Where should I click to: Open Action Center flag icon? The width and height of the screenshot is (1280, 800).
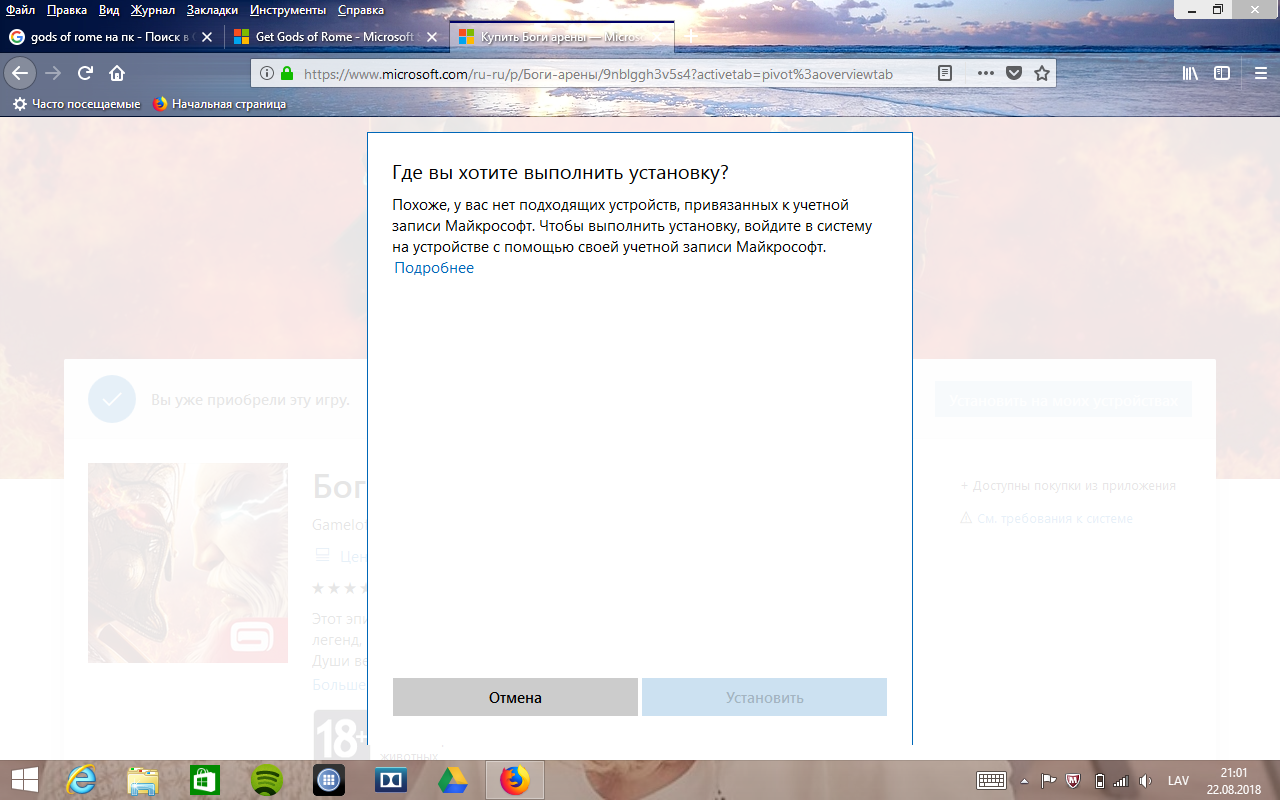click(1049, 781)
